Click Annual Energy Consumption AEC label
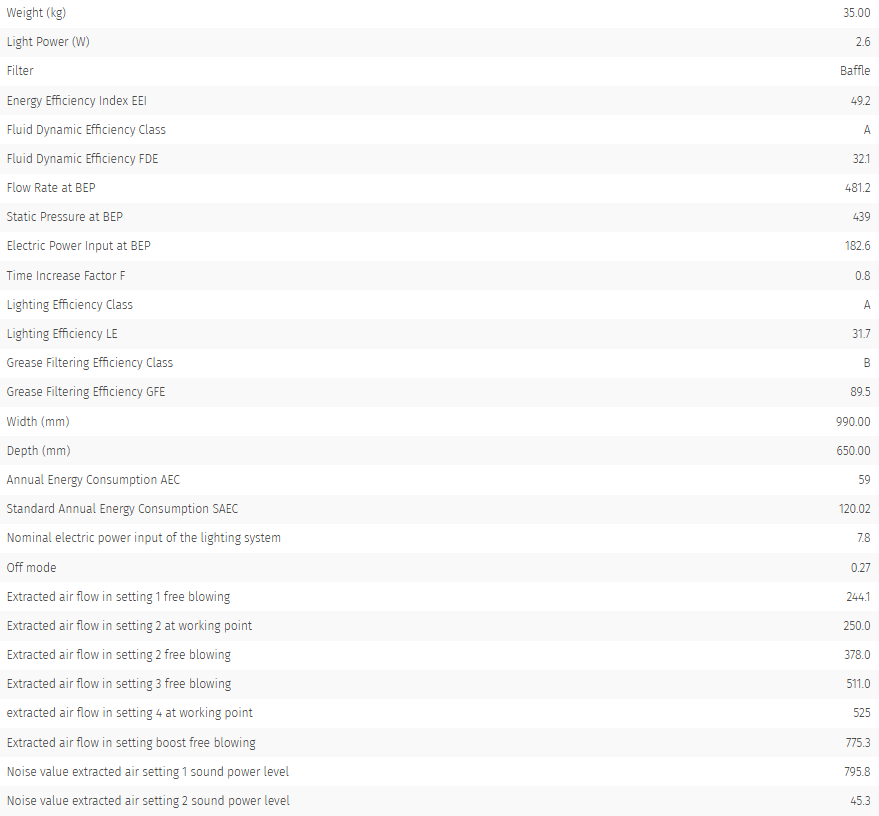This screenshot has height=816, width=879. pos(93,480)
